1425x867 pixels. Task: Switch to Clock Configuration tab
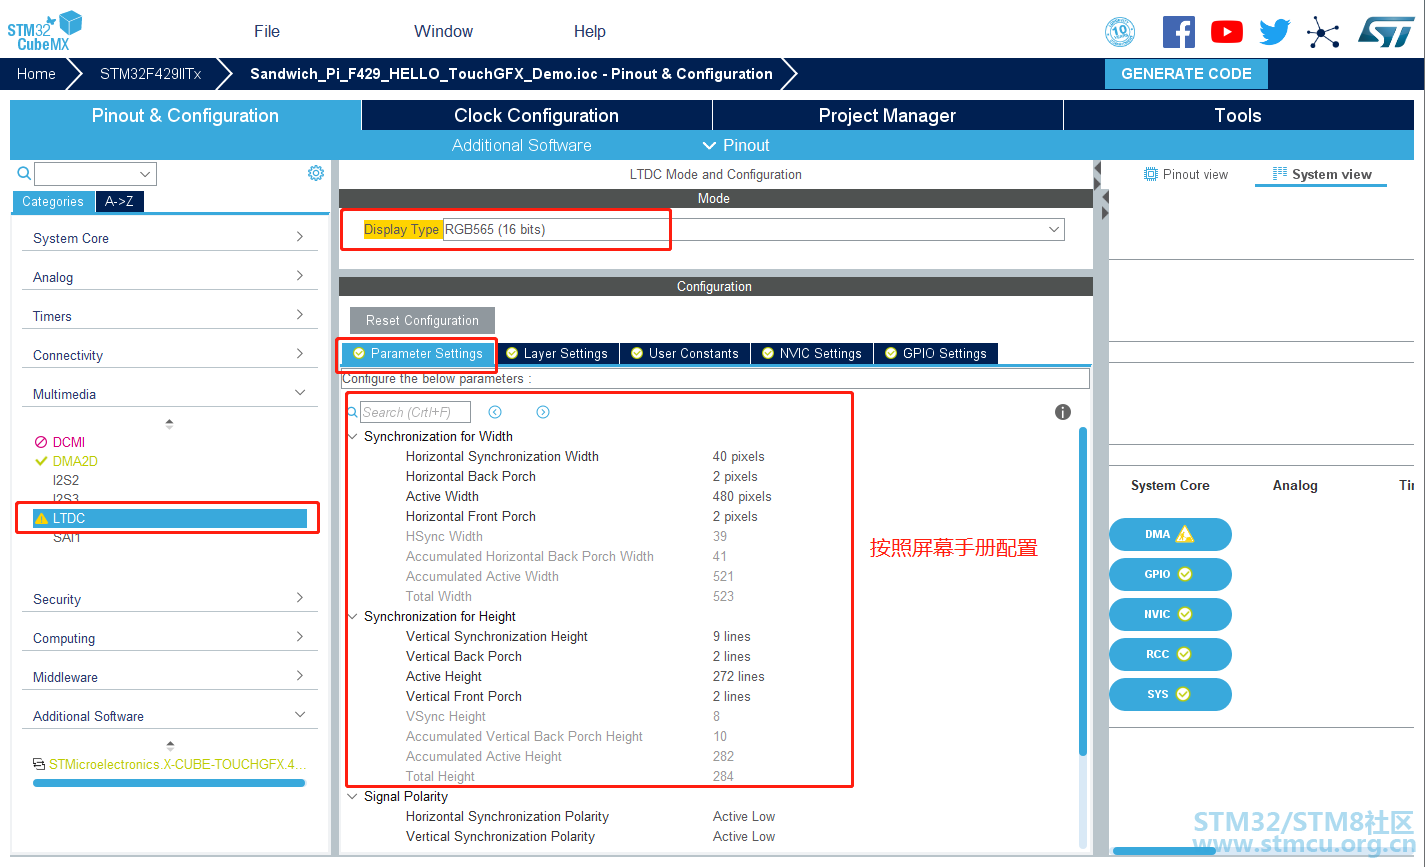537,115
